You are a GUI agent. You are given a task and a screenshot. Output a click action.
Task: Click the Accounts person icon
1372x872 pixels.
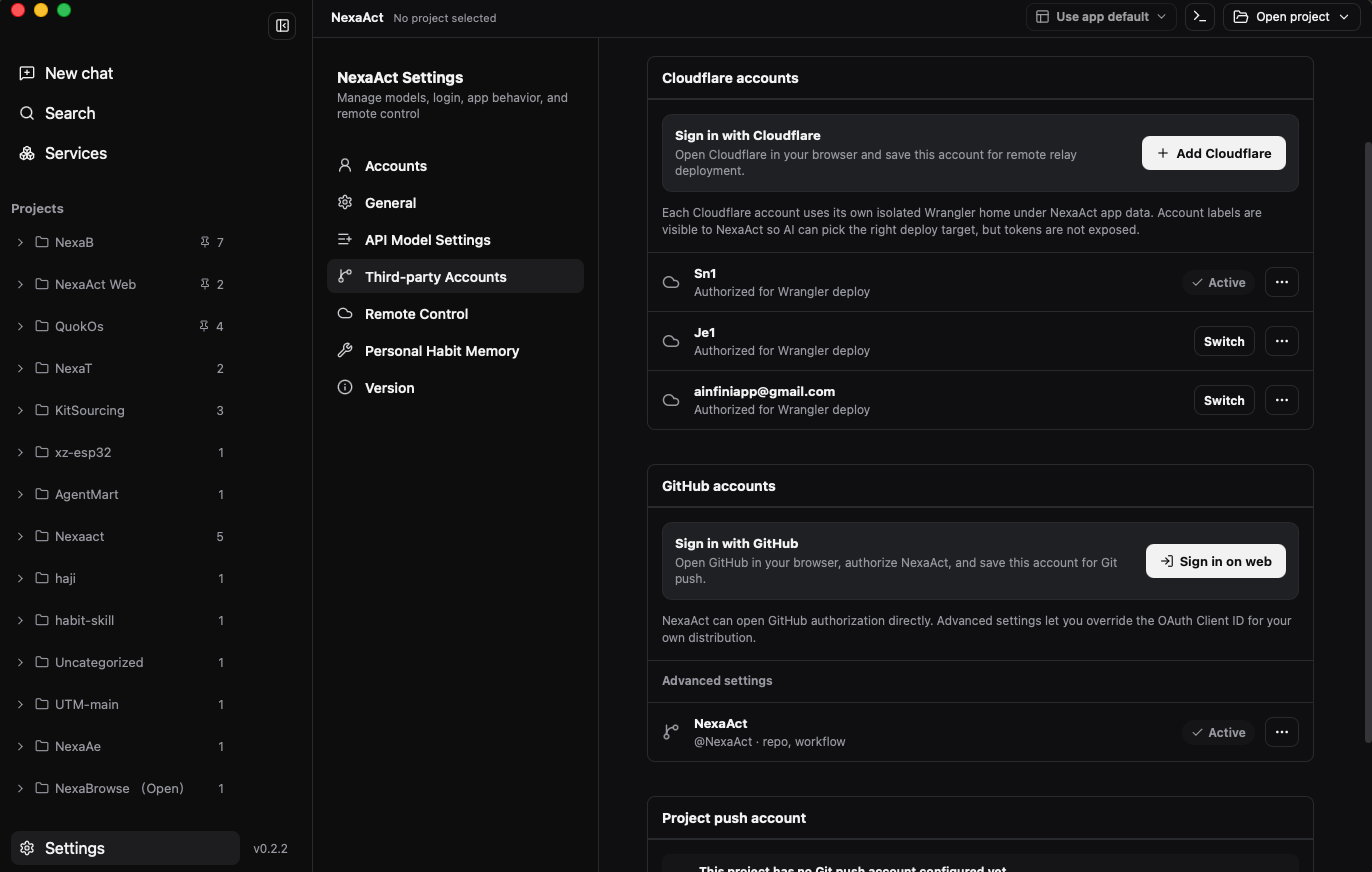345,166
